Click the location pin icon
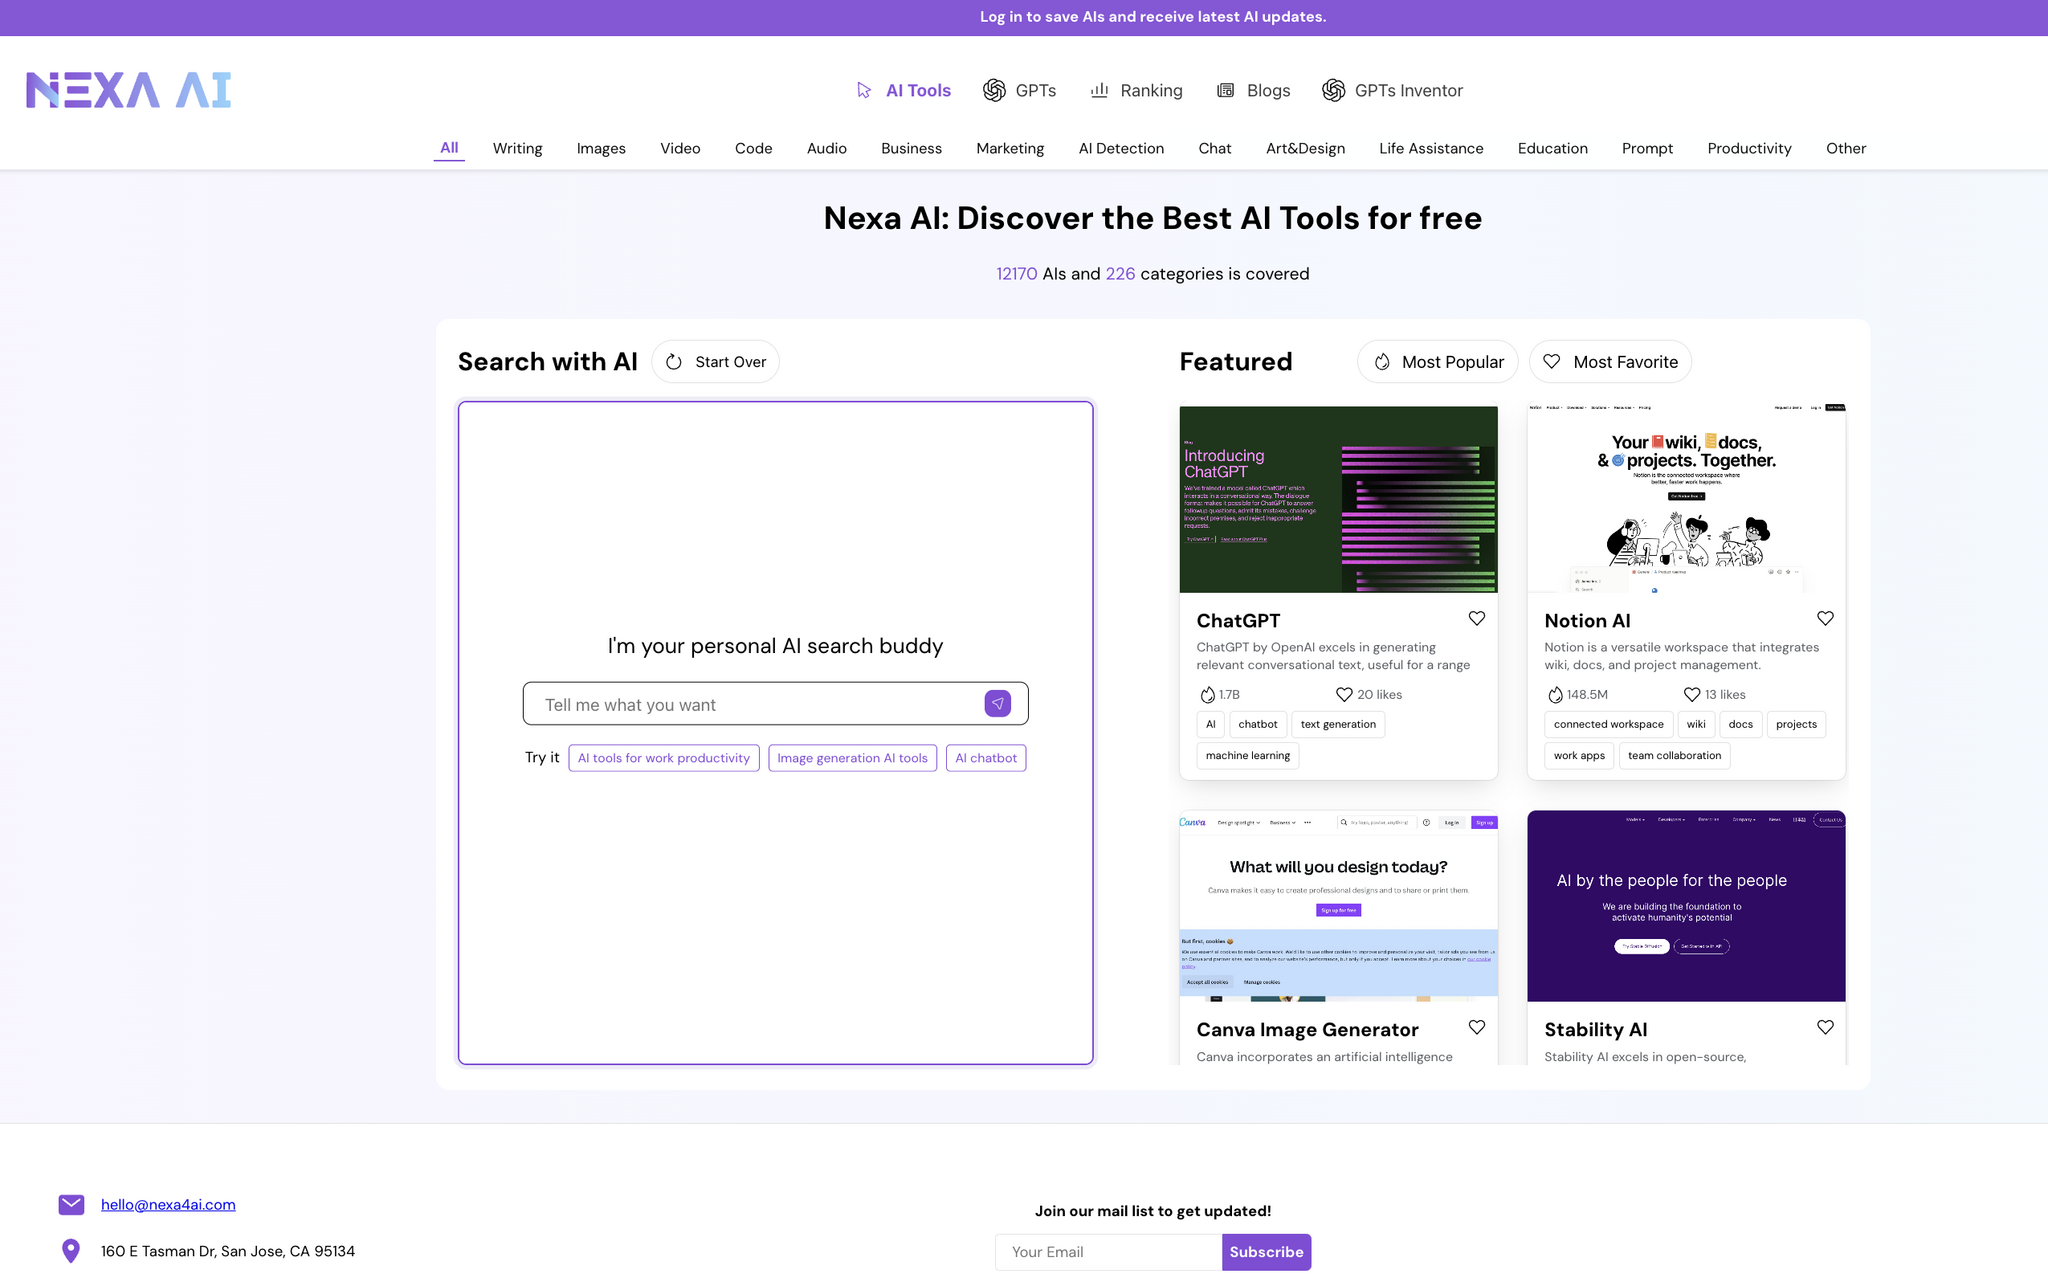2048x1282 pixels. [71, 1251]
